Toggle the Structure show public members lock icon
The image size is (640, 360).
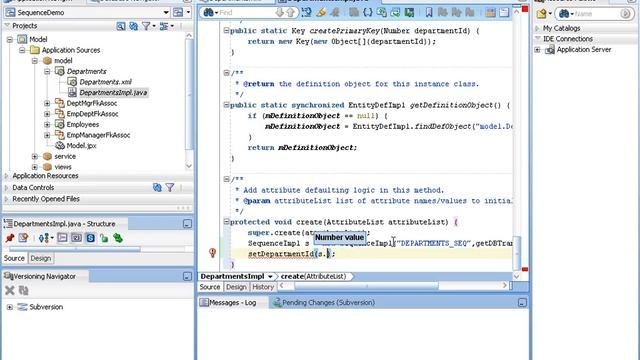click(104, 238)
